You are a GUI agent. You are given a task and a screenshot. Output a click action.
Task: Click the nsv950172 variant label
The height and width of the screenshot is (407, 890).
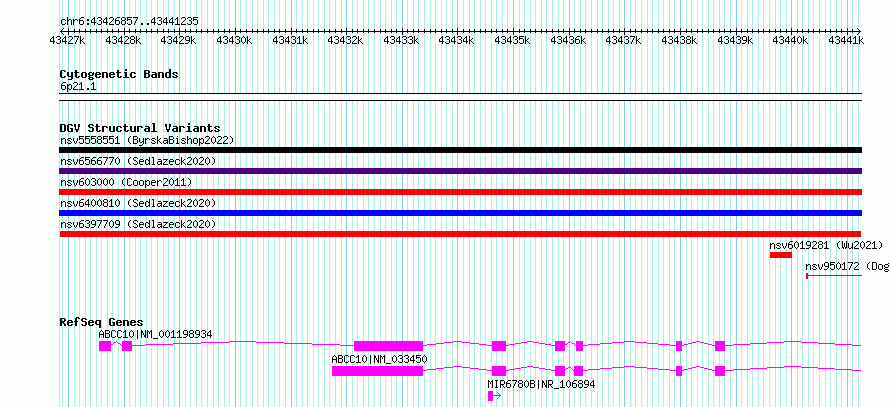click(x=847, y=266)
